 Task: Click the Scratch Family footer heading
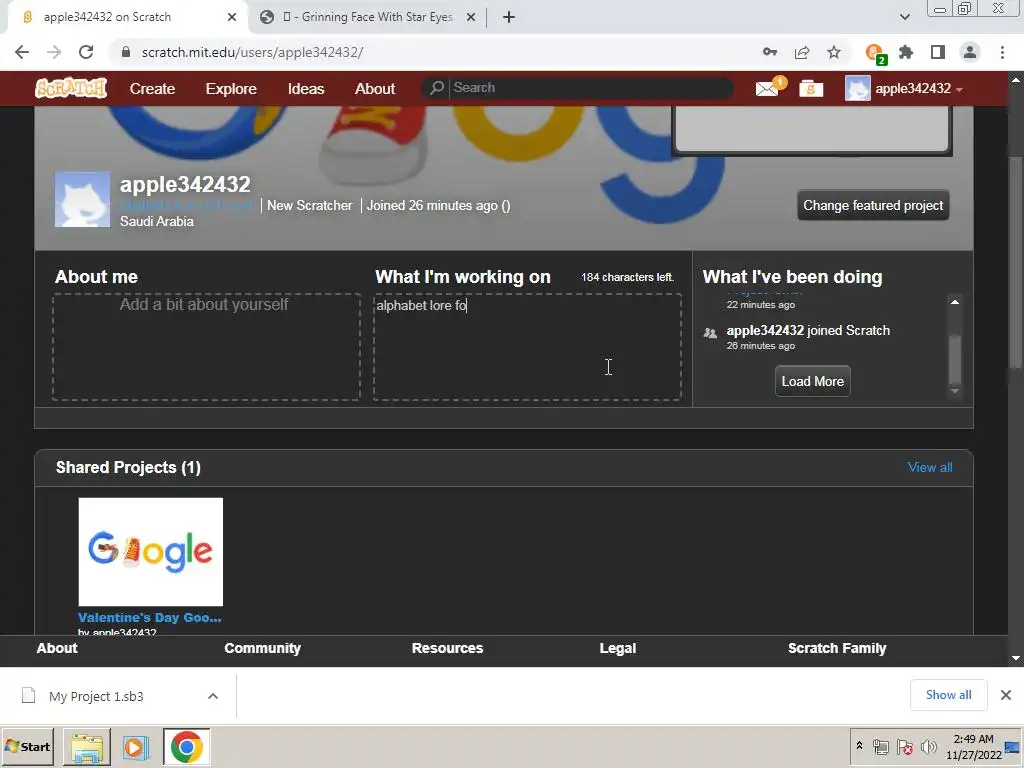click(x=837, y=648)
